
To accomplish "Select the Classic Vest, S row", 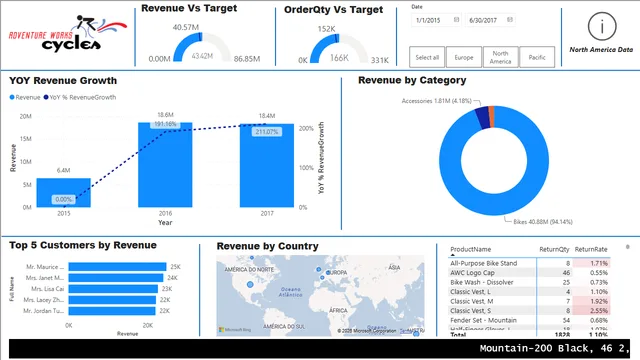I will 529,310.
